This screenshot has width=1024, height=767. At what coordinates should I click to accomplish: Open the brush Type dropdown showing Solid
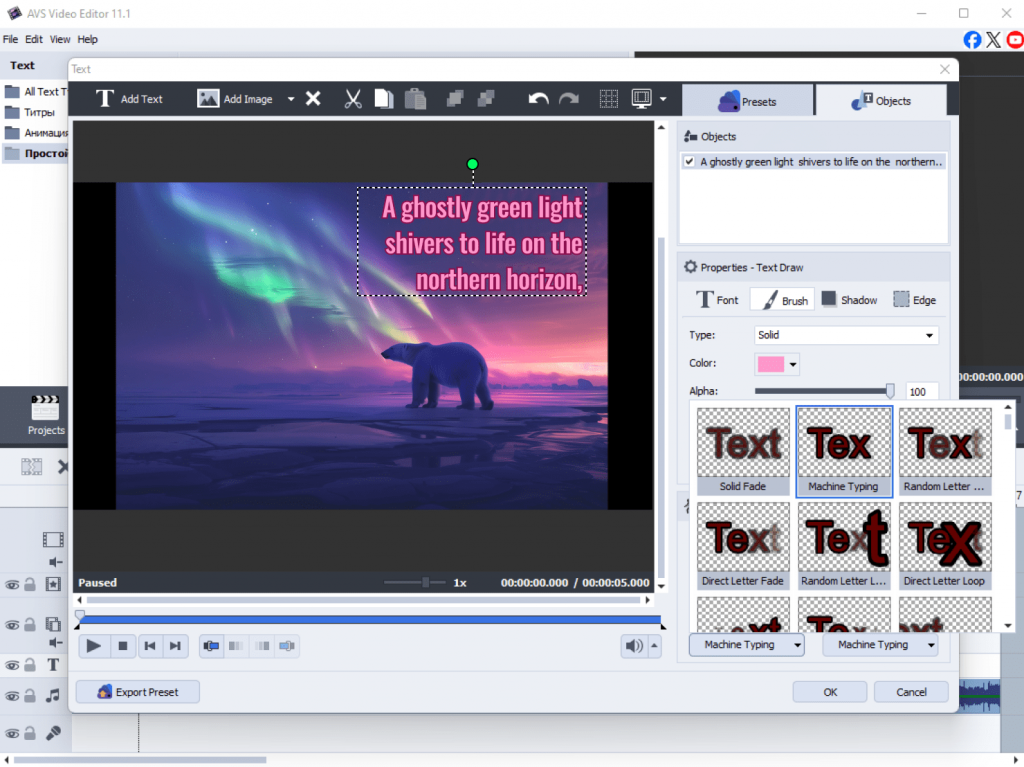pyautogui.click(x=846, y=335)
